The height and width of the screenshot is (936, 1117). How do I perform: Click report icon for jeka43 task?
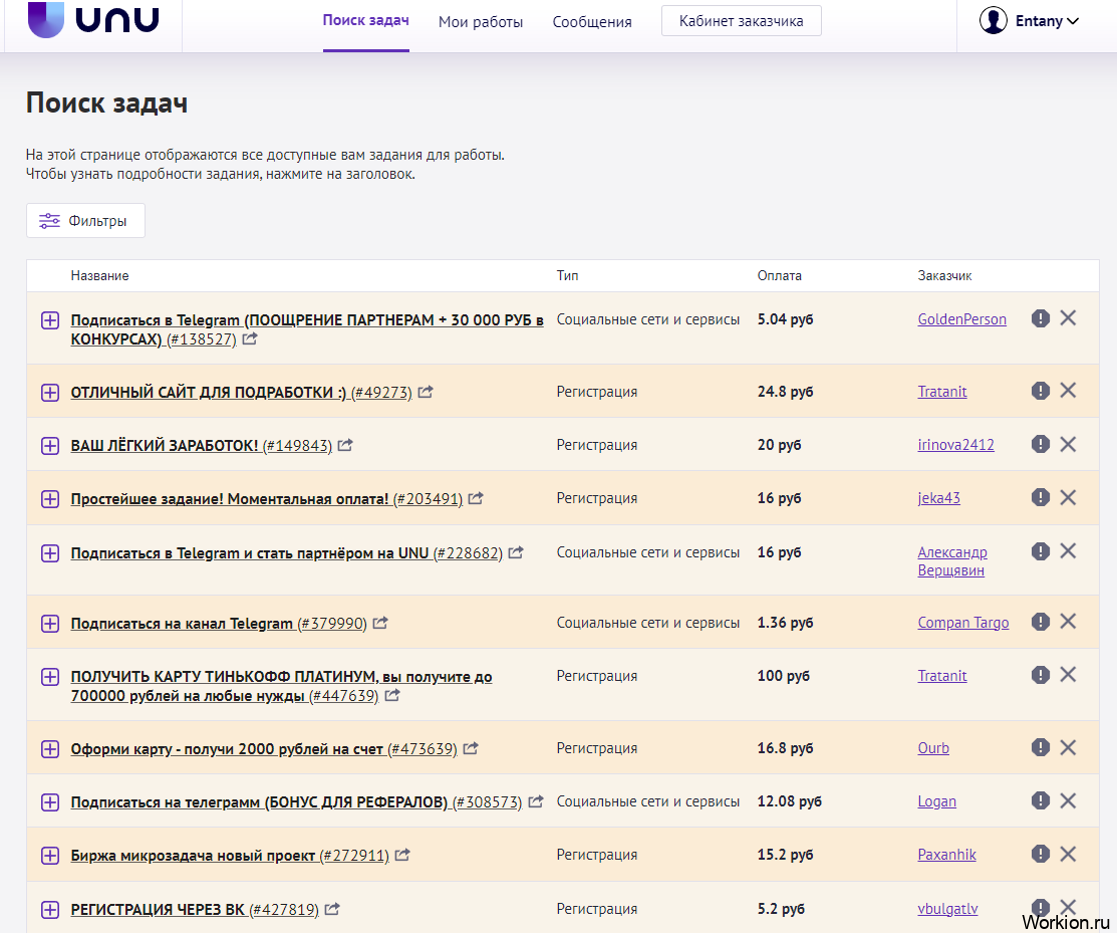pos(1040,497)
